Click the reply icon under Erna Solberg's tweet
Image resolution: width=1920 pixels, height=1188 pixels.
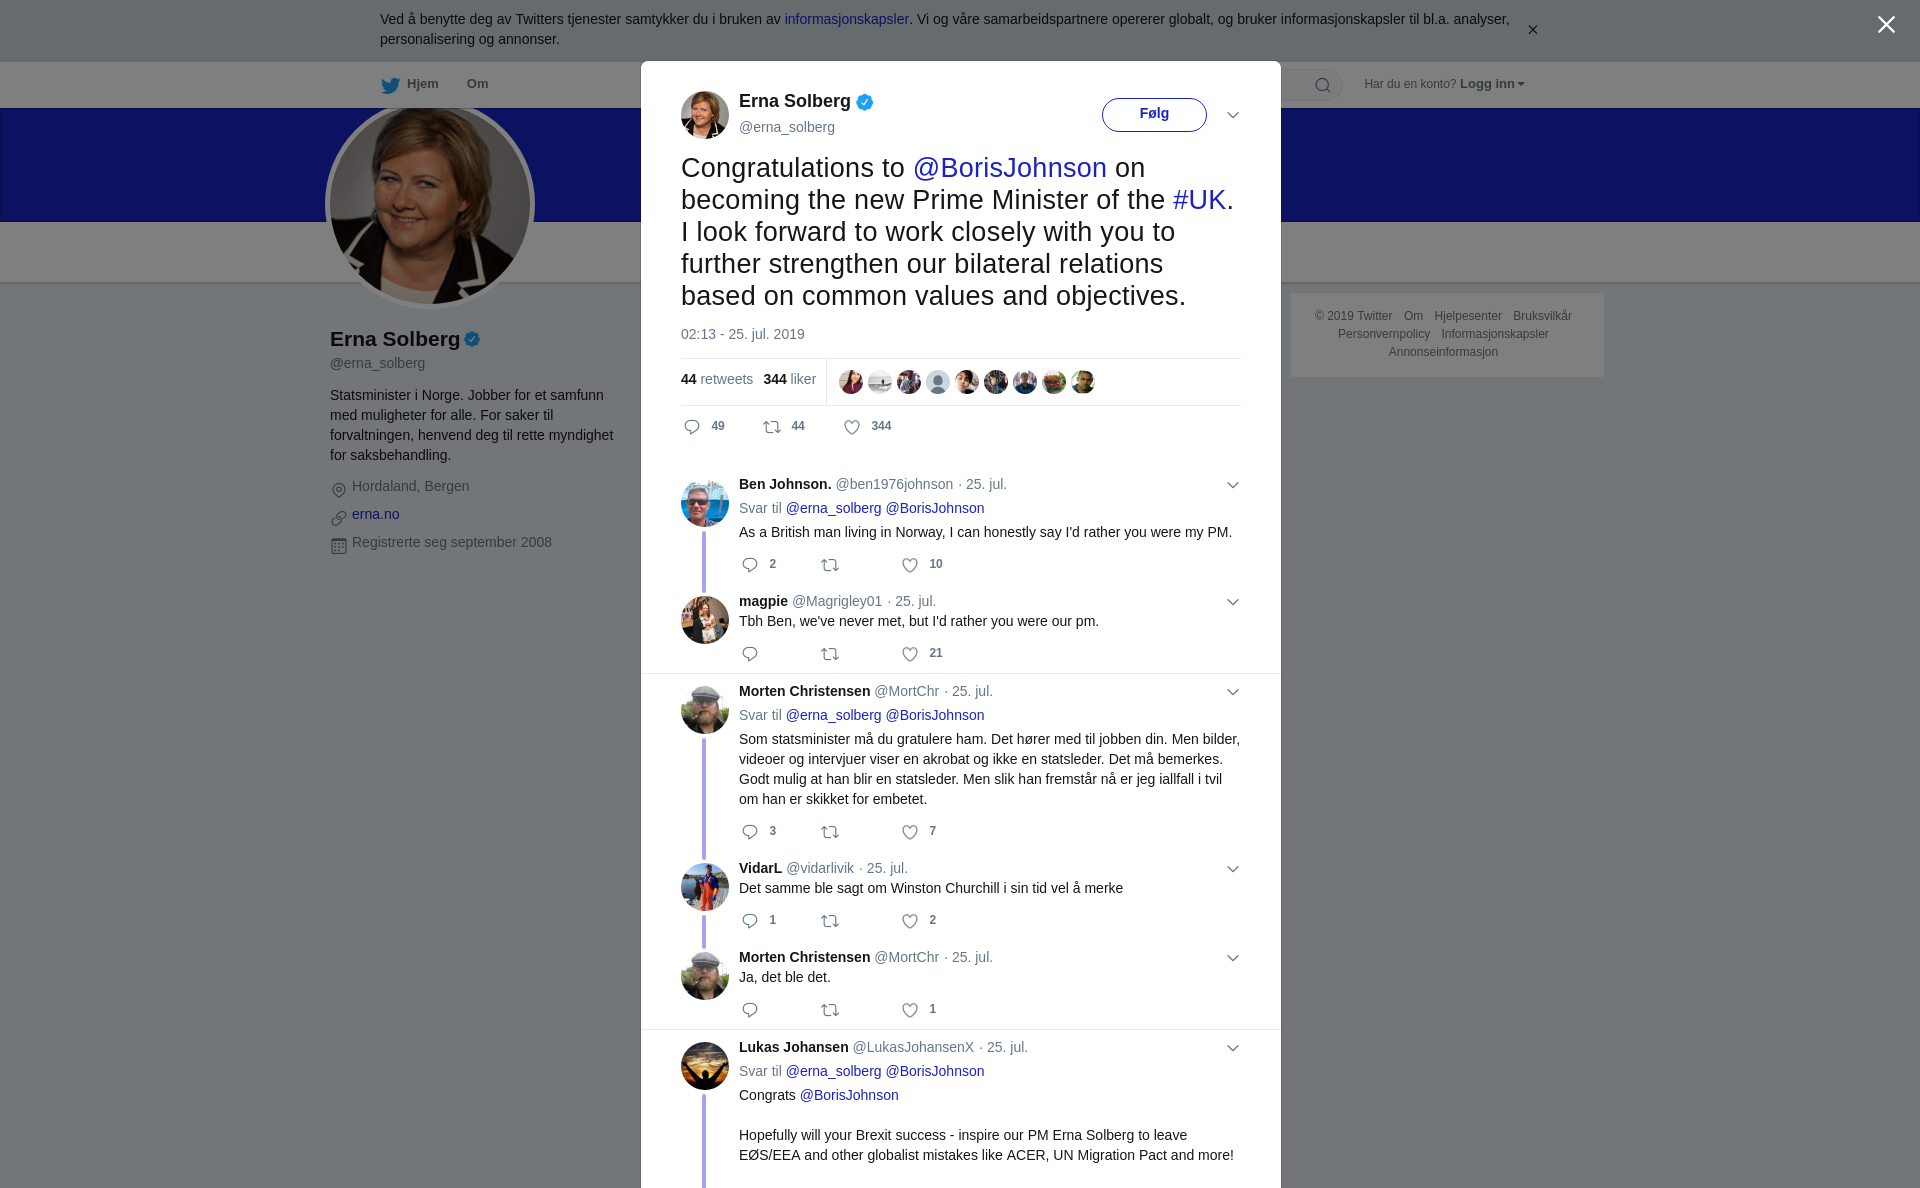[692, 427]
